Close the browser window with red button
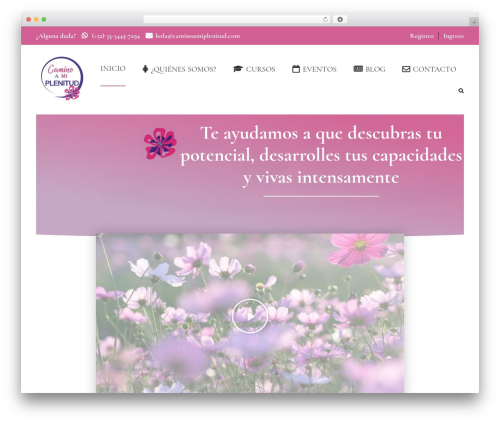The width and height of the screenshot is (500, 423). (x=29, y=19)
